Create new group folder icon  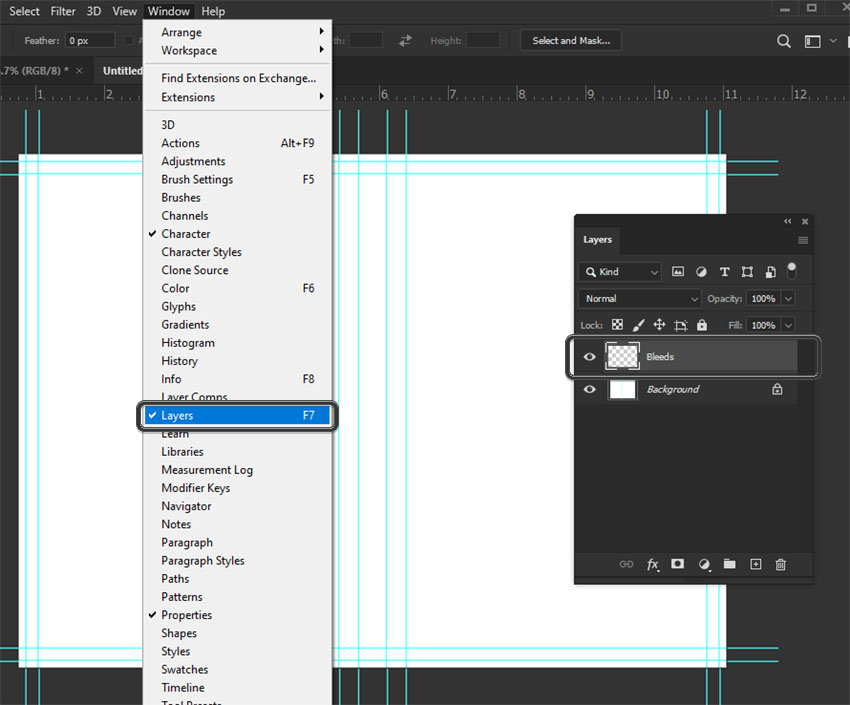(x=730, y=564)
